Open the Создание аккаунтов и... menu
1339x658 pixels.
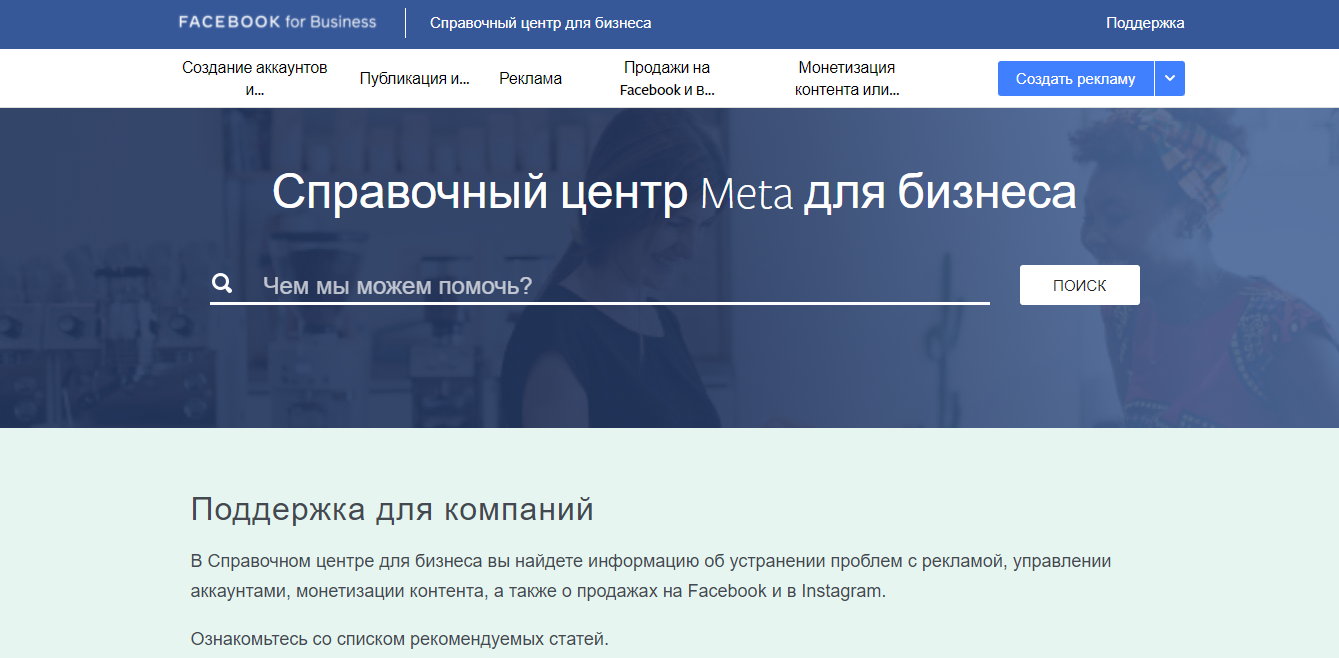[255, 78]
